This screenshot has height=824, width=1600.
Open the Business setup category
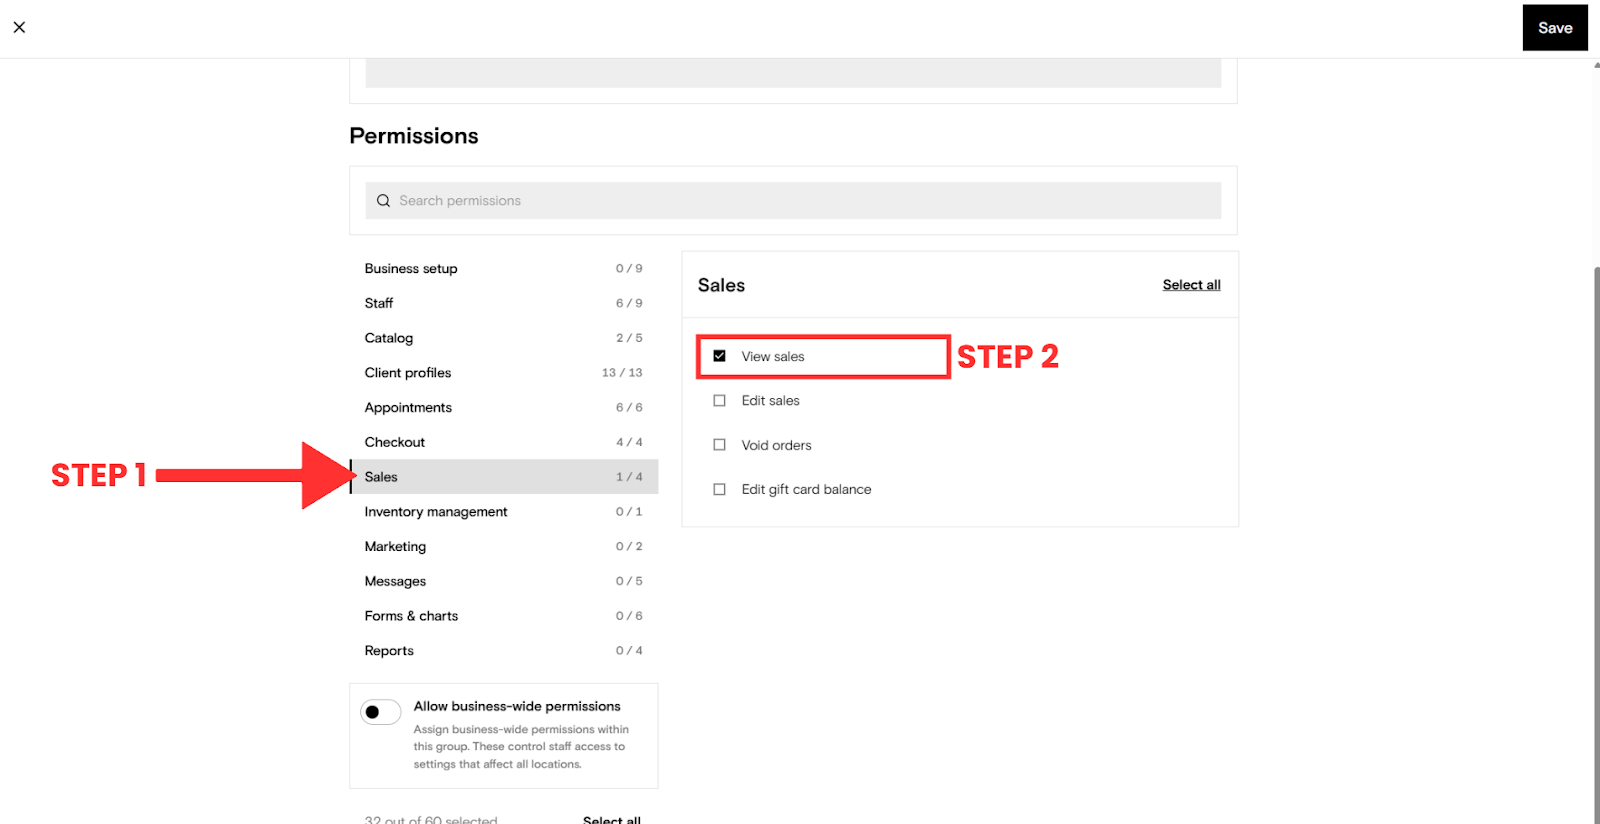(x=504, y=268)
